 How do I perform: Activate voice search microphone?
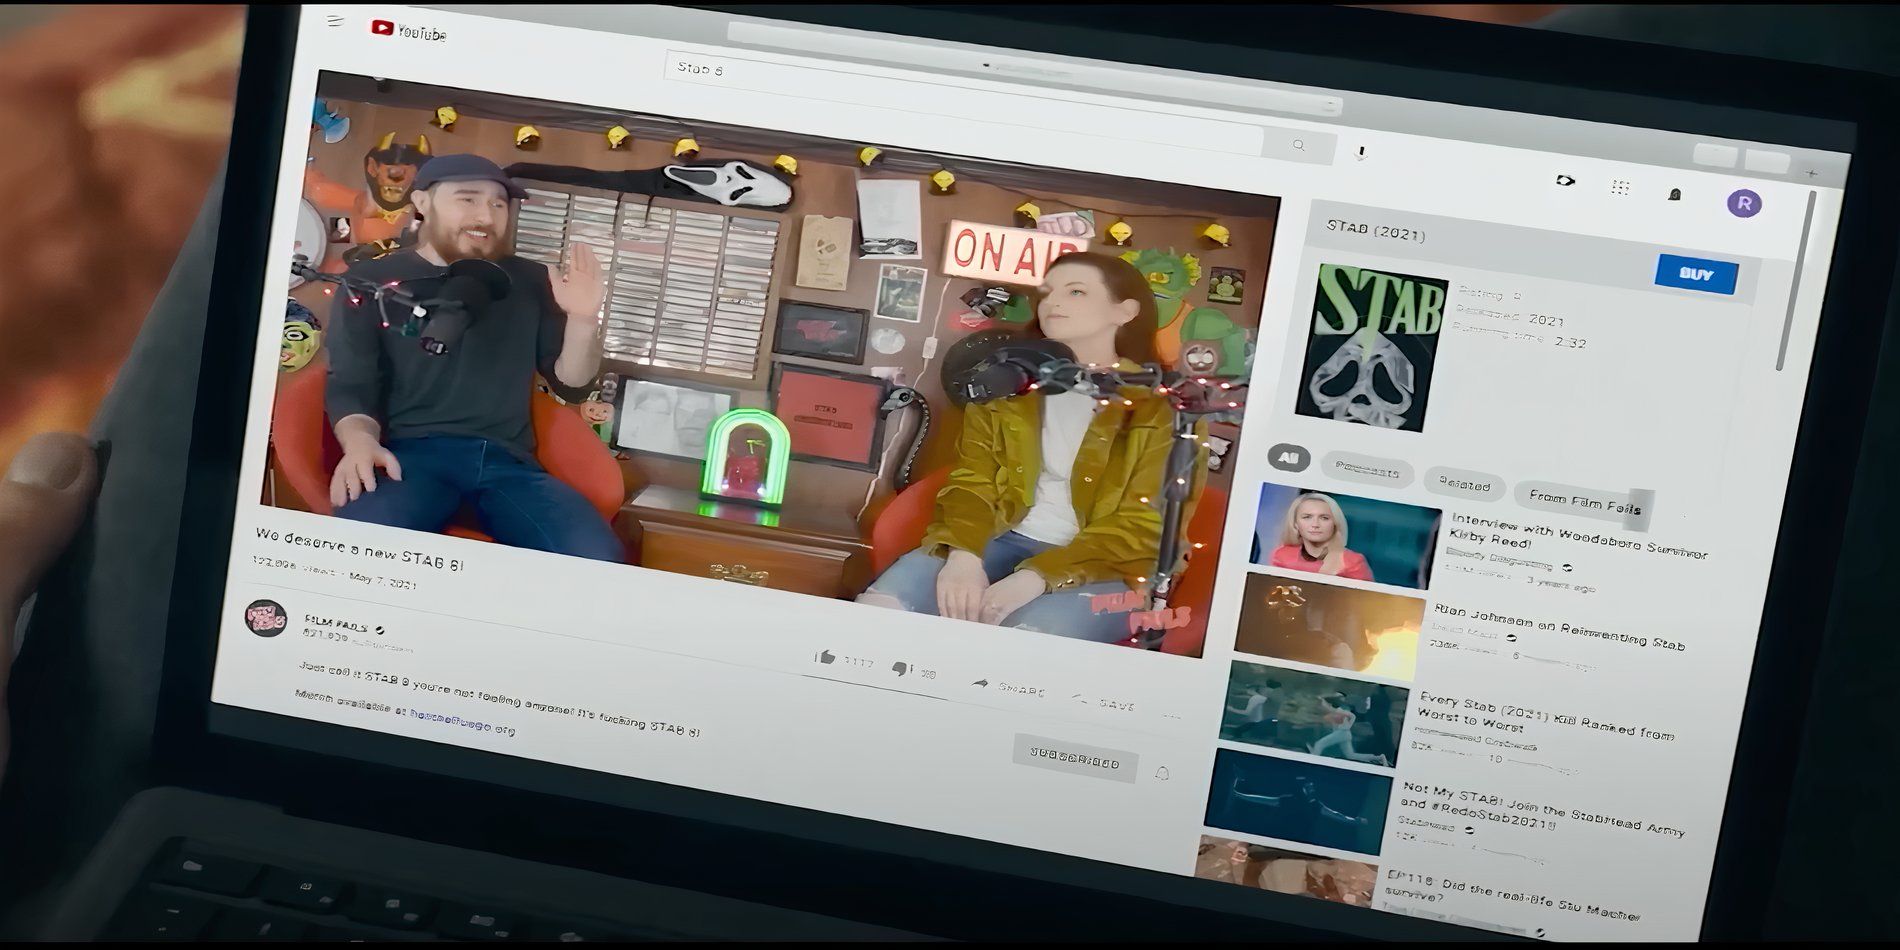tap(1360, 153)
